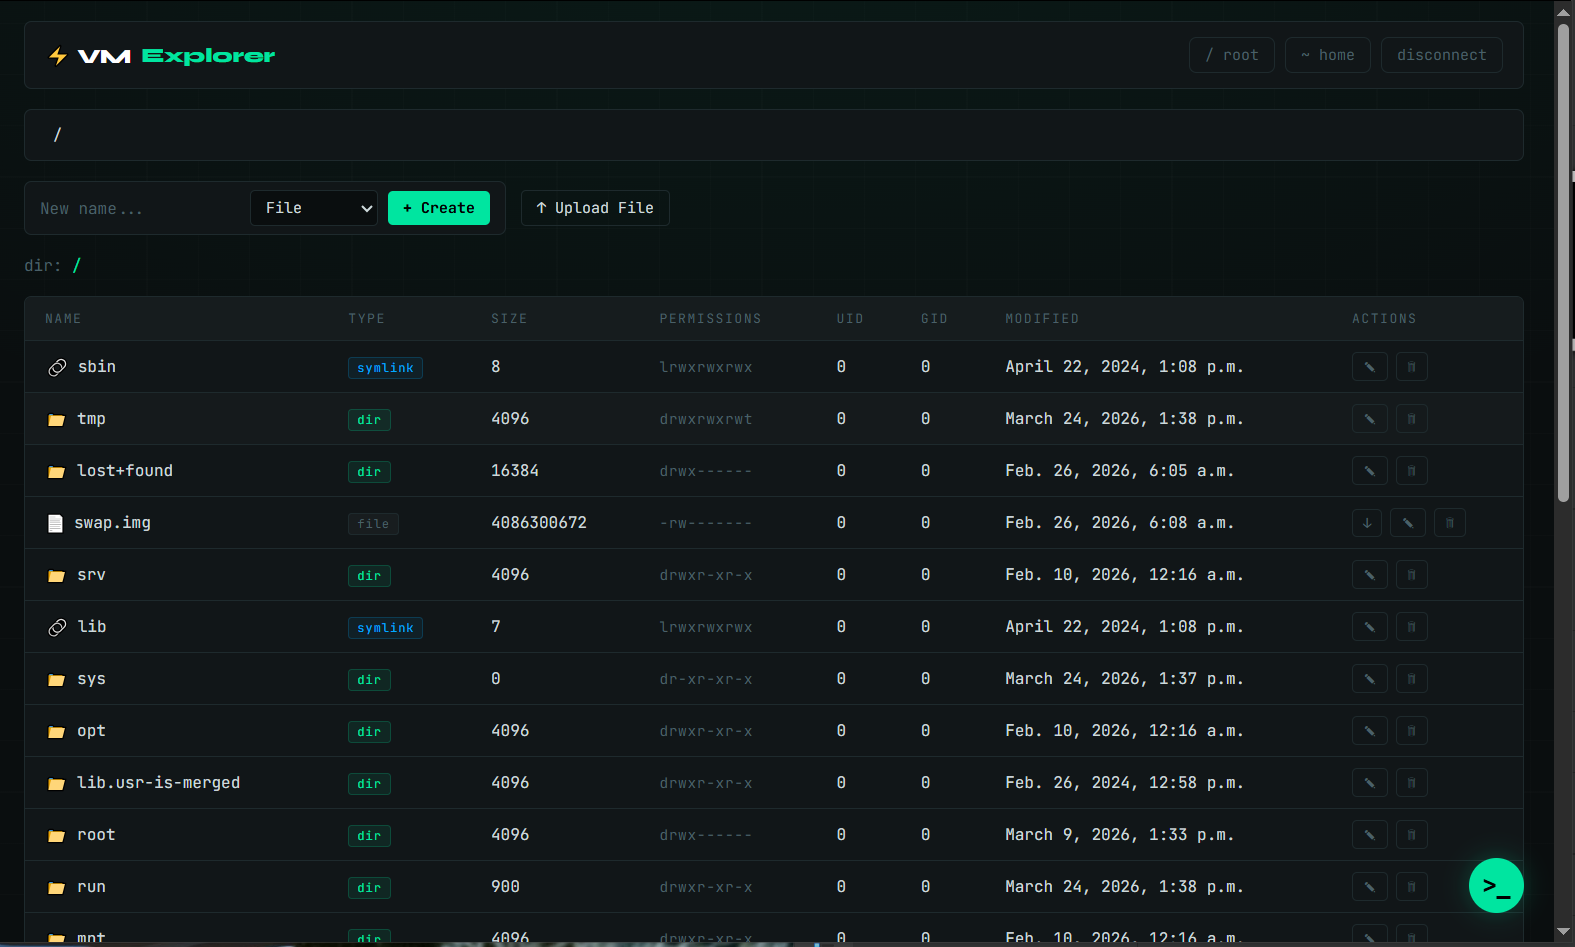Click the path bar showing /
The height and width of the screenshot is (947, 1575).
774,135
